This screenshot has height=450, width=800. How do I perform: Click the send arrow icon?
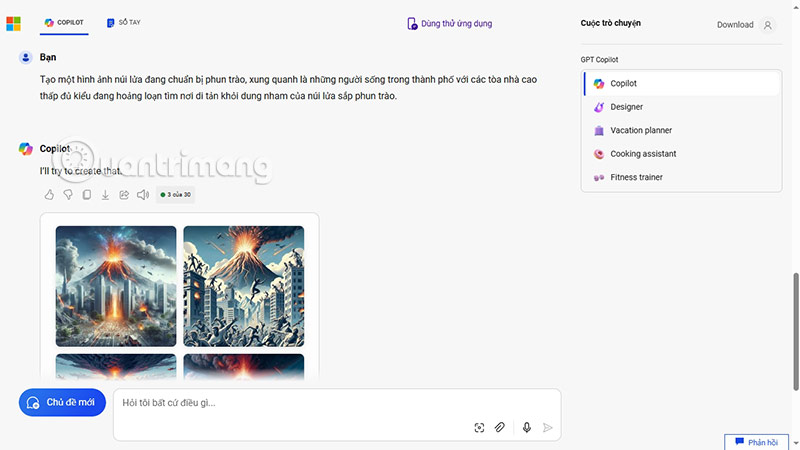pos(547,428)
